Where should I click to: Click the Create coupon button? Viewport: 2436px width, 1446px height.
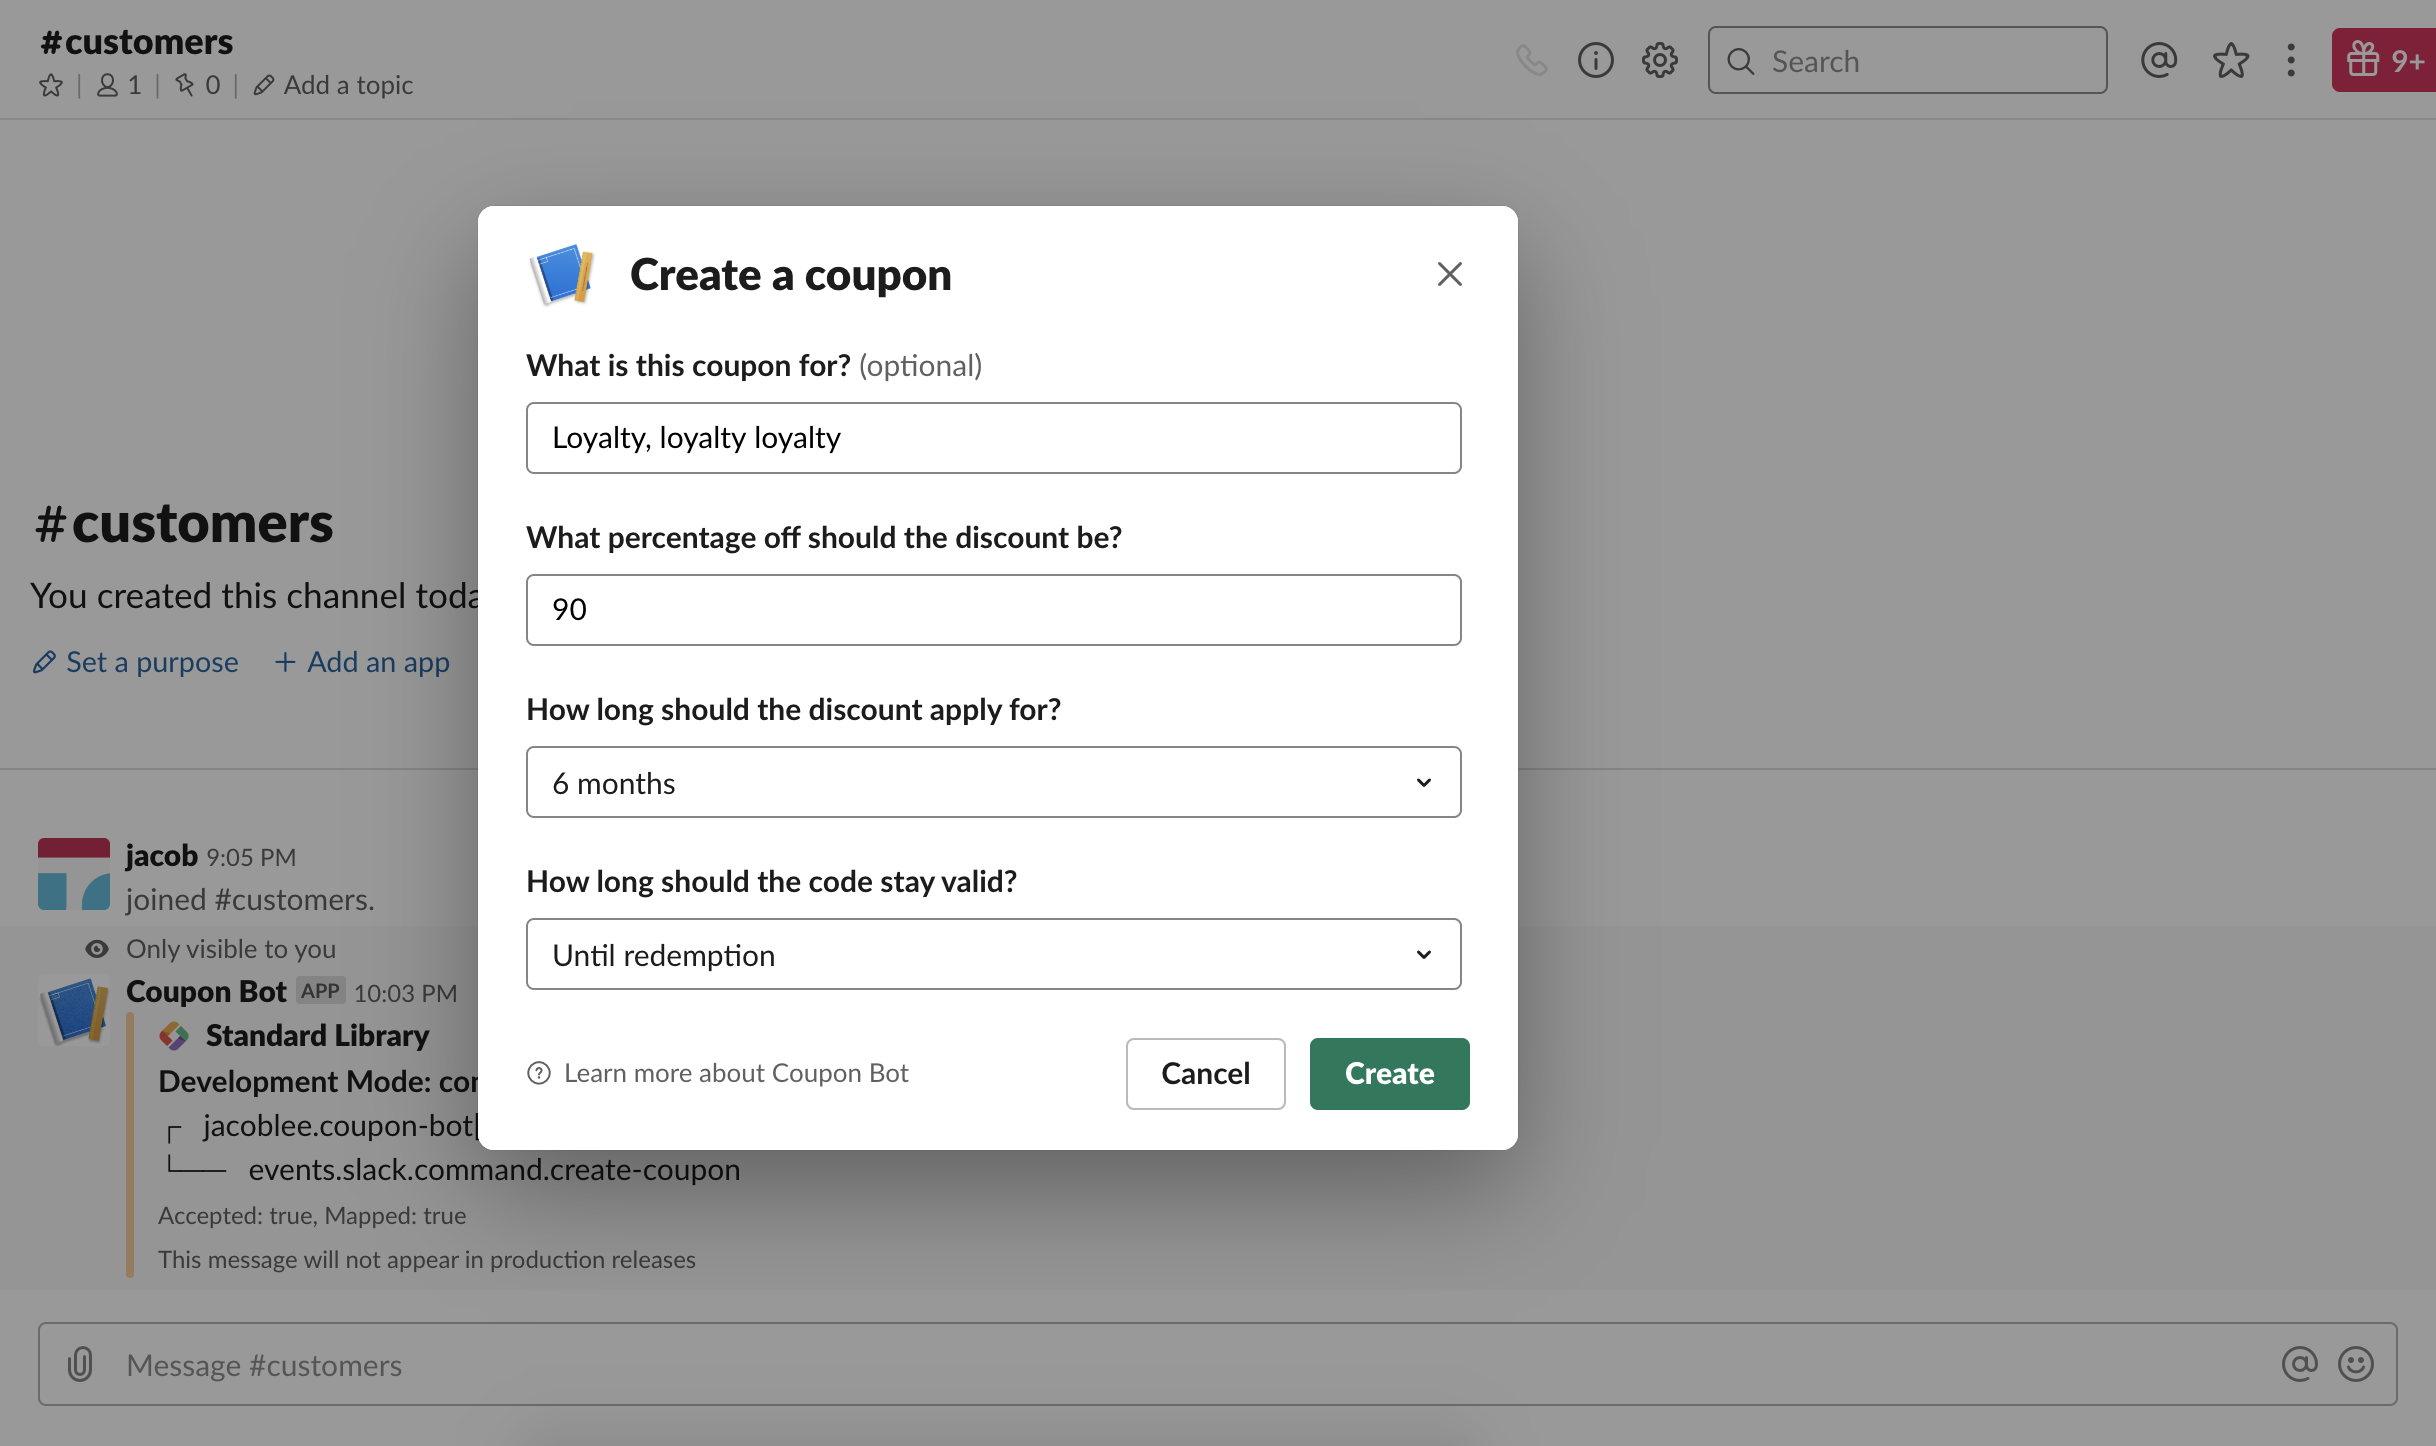tap(1389, 1073)
